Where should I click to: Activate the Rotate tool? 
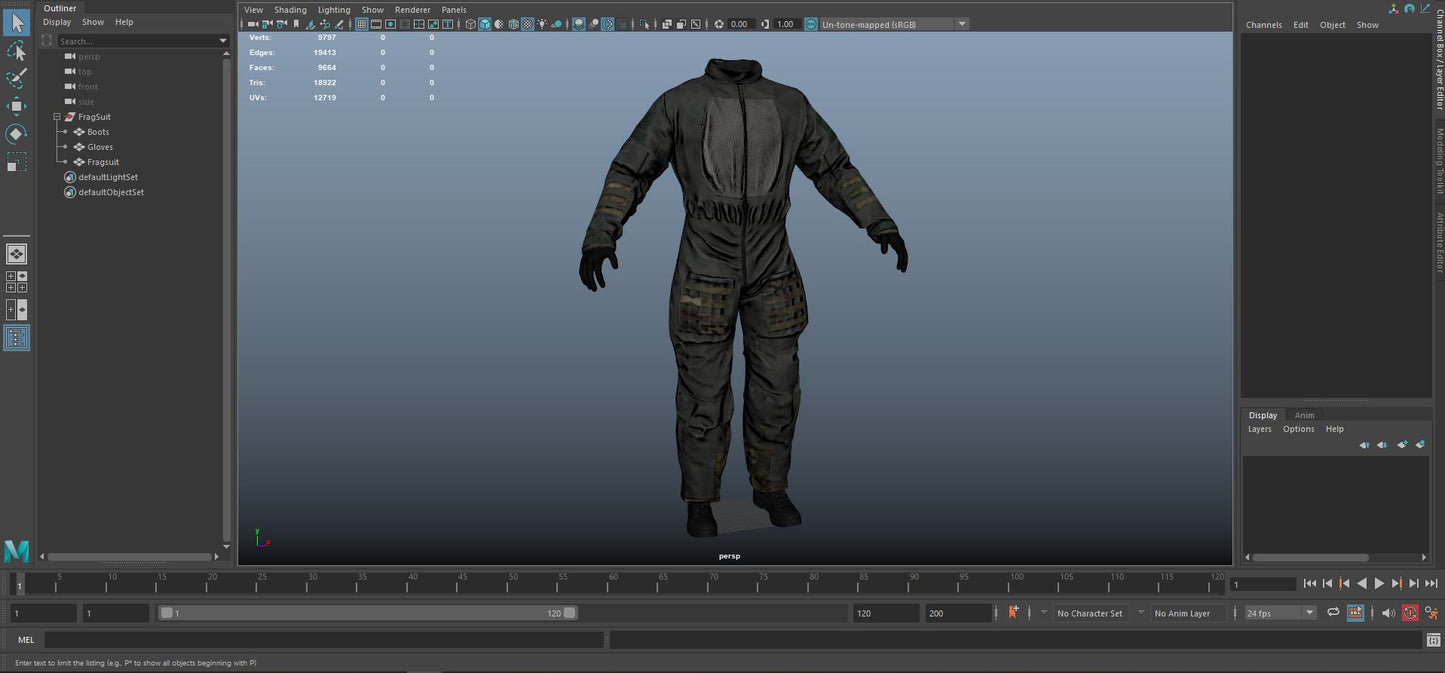click(x=16, y=133)
